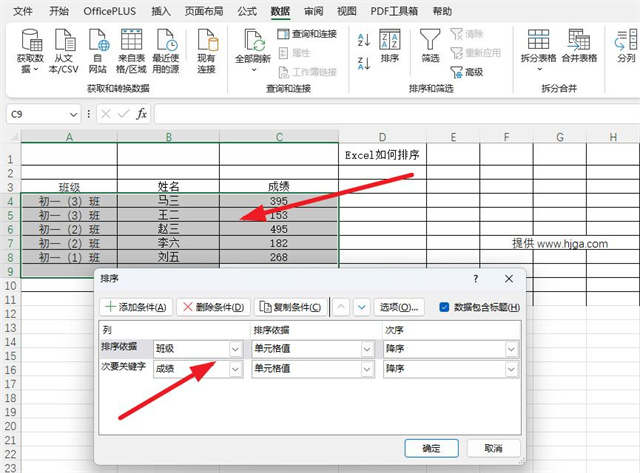Open 查询和连接 pane
The height and width of the screenshot is (473, 640).
tap(307, 34)
